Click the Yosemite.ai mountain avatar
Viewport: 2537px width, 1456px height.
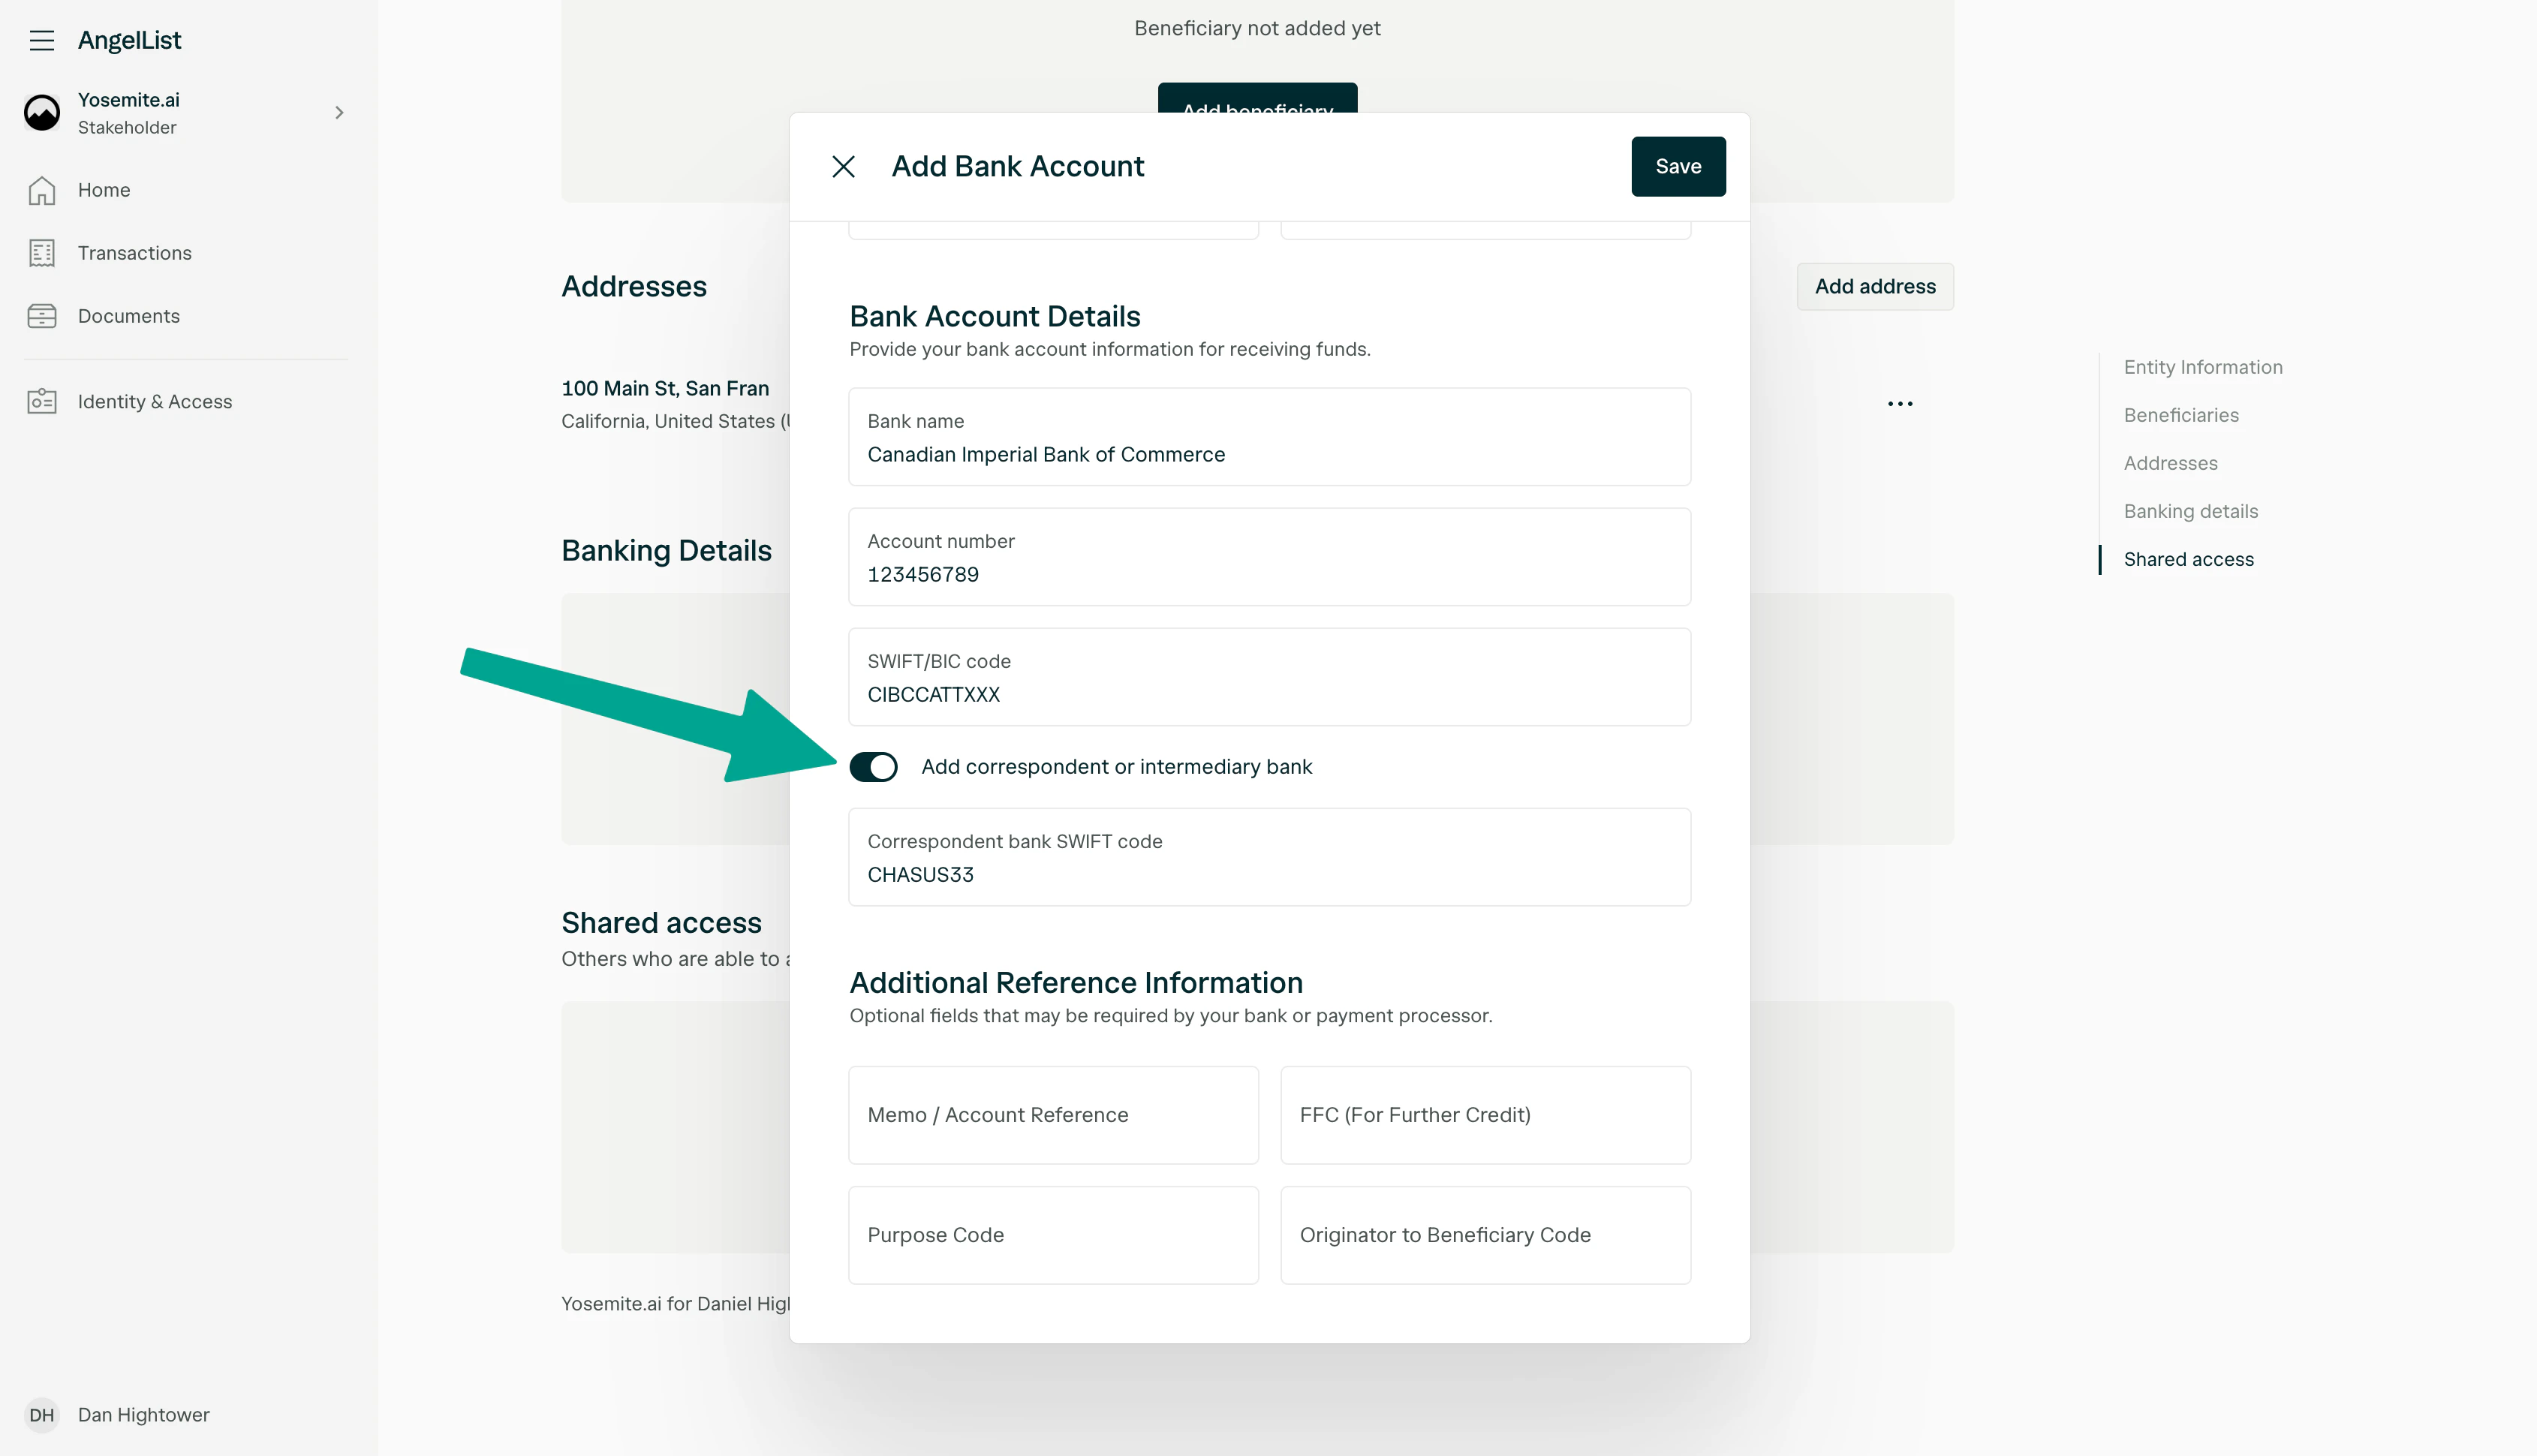coord(42,112)
